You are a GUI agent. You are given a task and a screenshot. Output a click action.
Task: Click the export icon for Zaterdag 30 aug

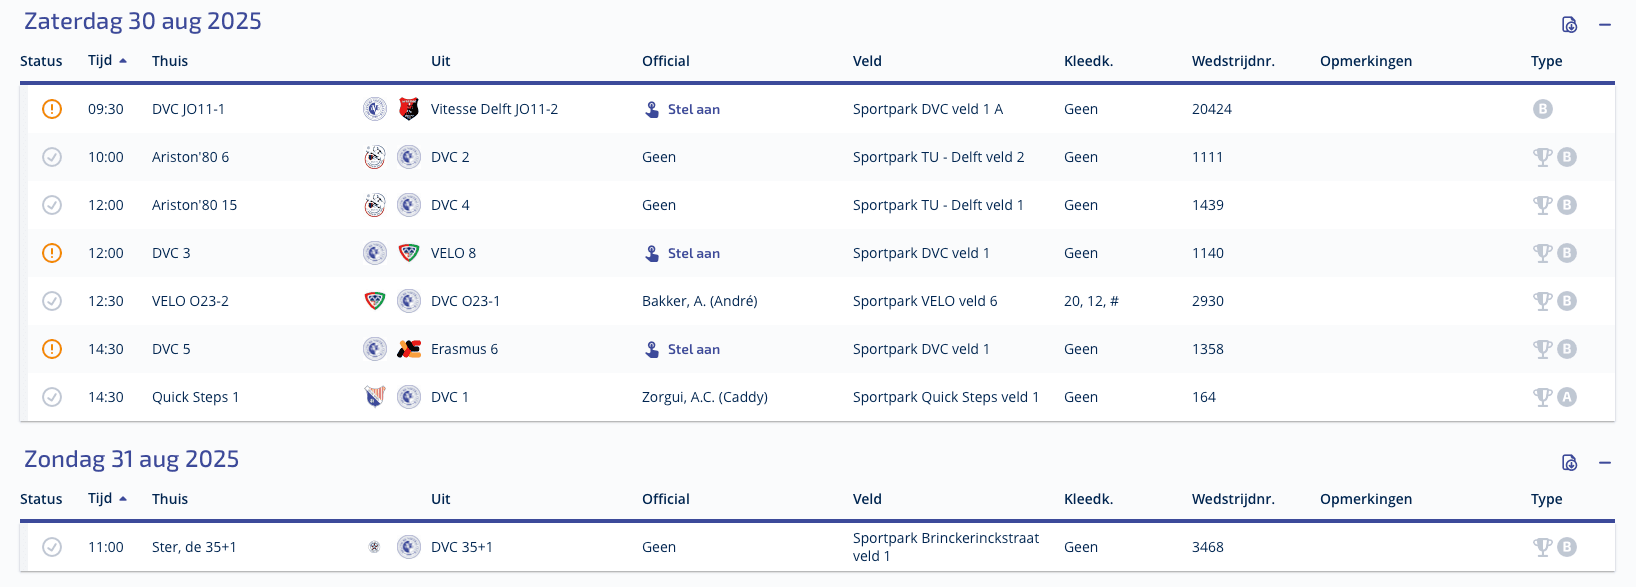coord(1570,25)
